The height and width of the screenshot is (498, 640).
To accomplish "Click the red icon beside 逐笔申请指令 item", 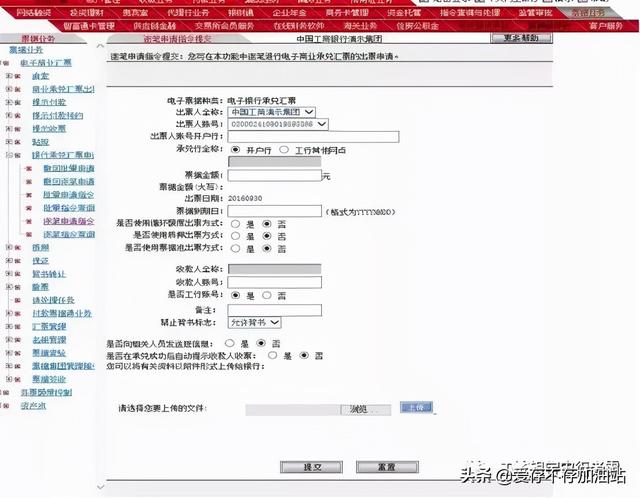I will [x=29, y=221].
